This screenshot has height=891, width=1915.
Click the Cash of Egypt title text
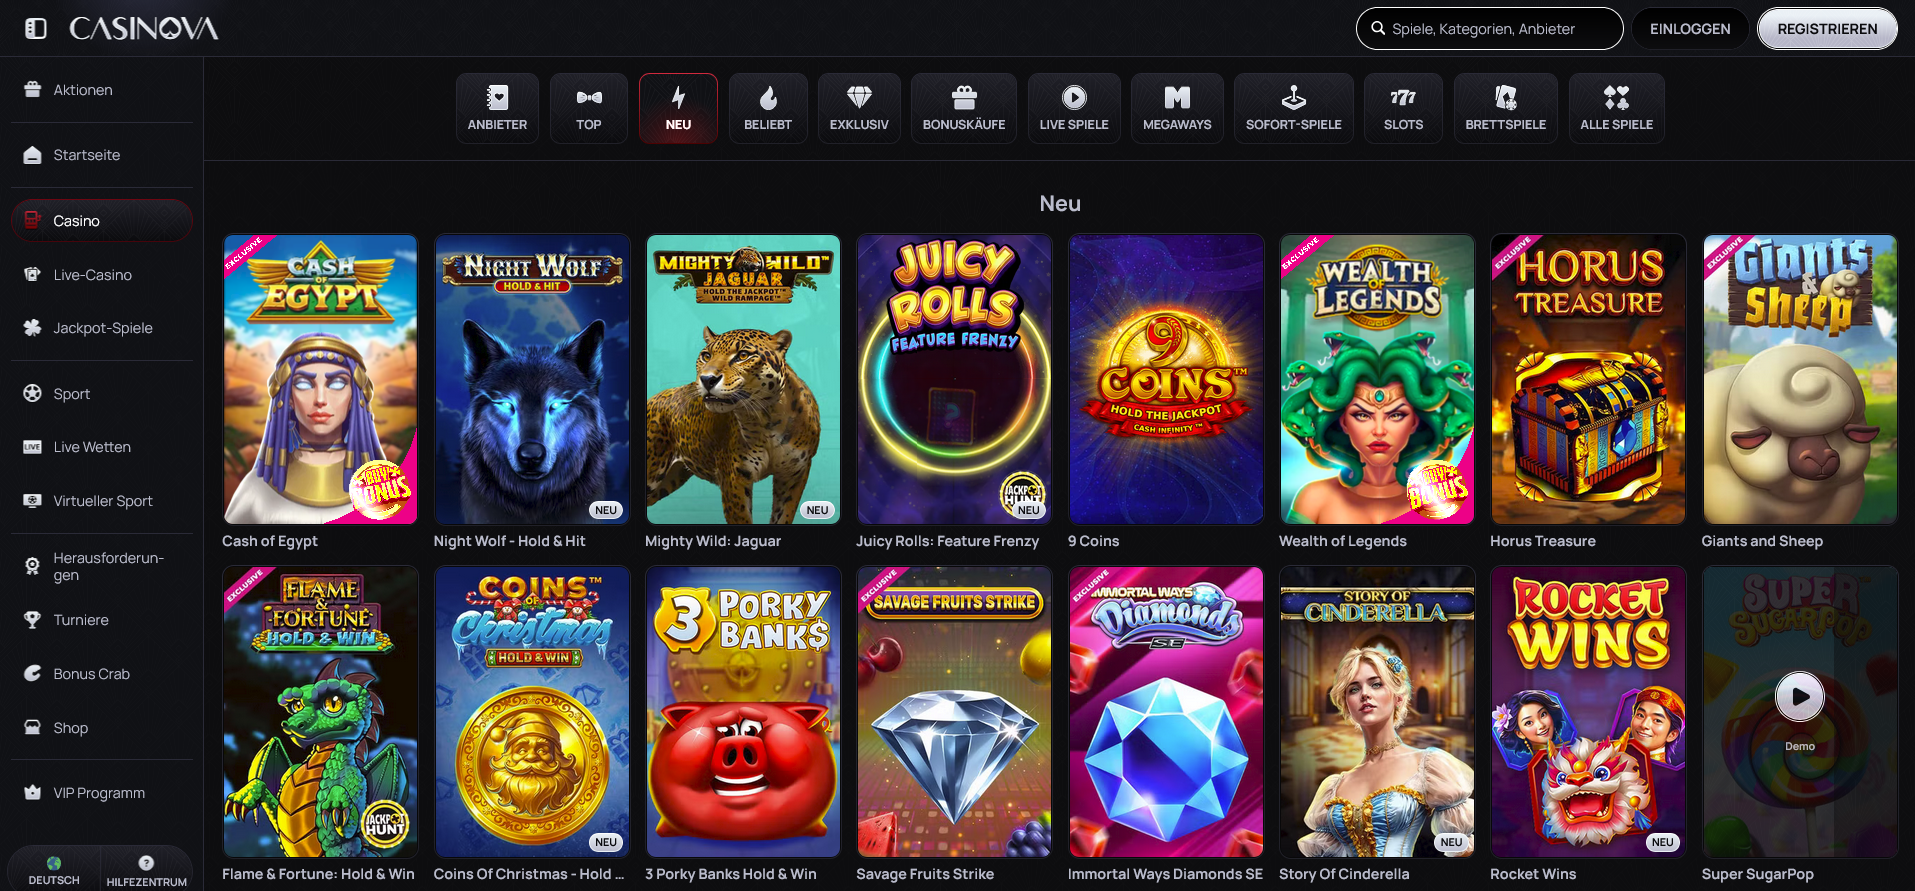(x=270, y=541)
